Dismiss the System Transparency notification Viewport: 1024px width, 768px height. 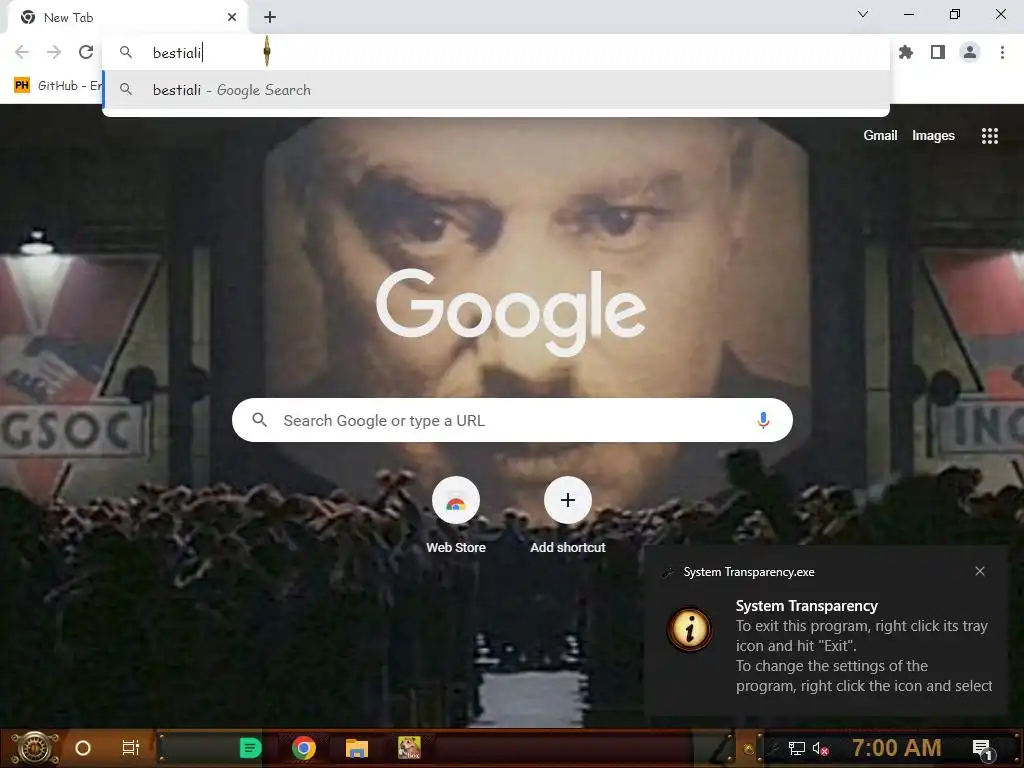point(980,571)
